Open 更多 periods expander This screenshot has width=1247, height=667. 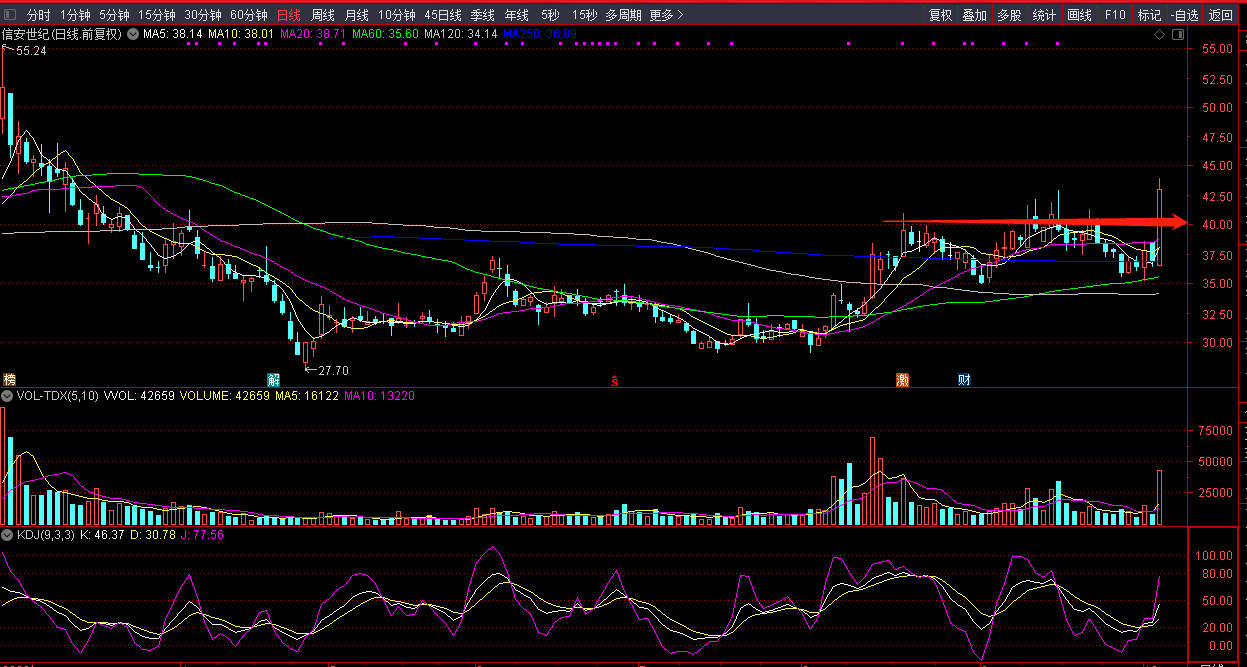pyautogui.click(x=666, y=15)
